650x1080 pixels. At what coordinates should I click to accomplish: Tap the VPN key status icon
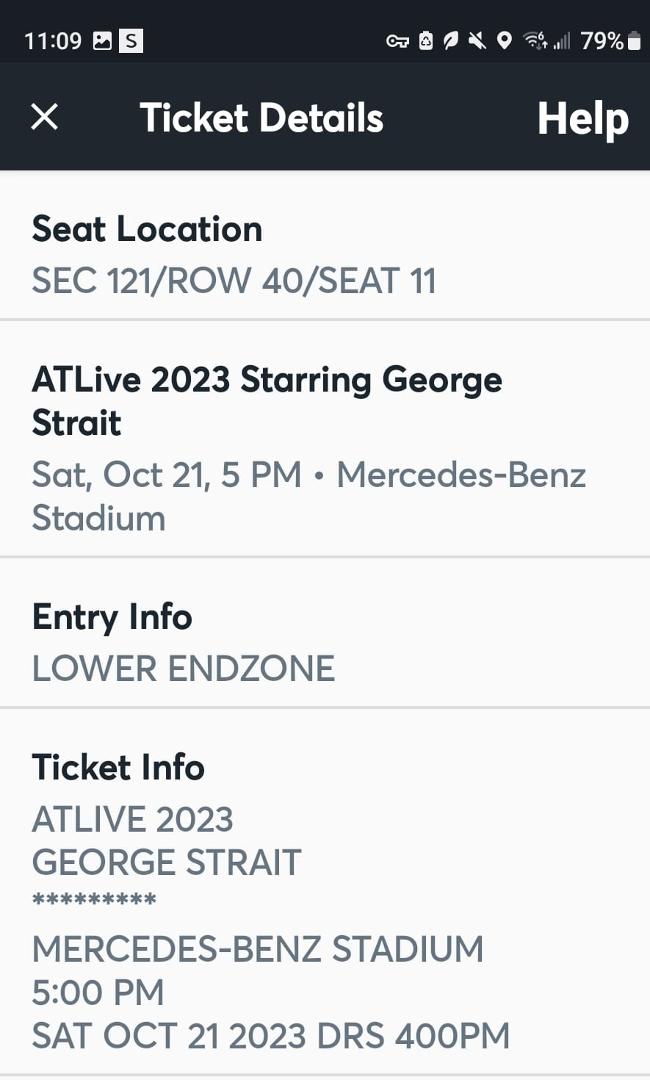tap(397, 41)
